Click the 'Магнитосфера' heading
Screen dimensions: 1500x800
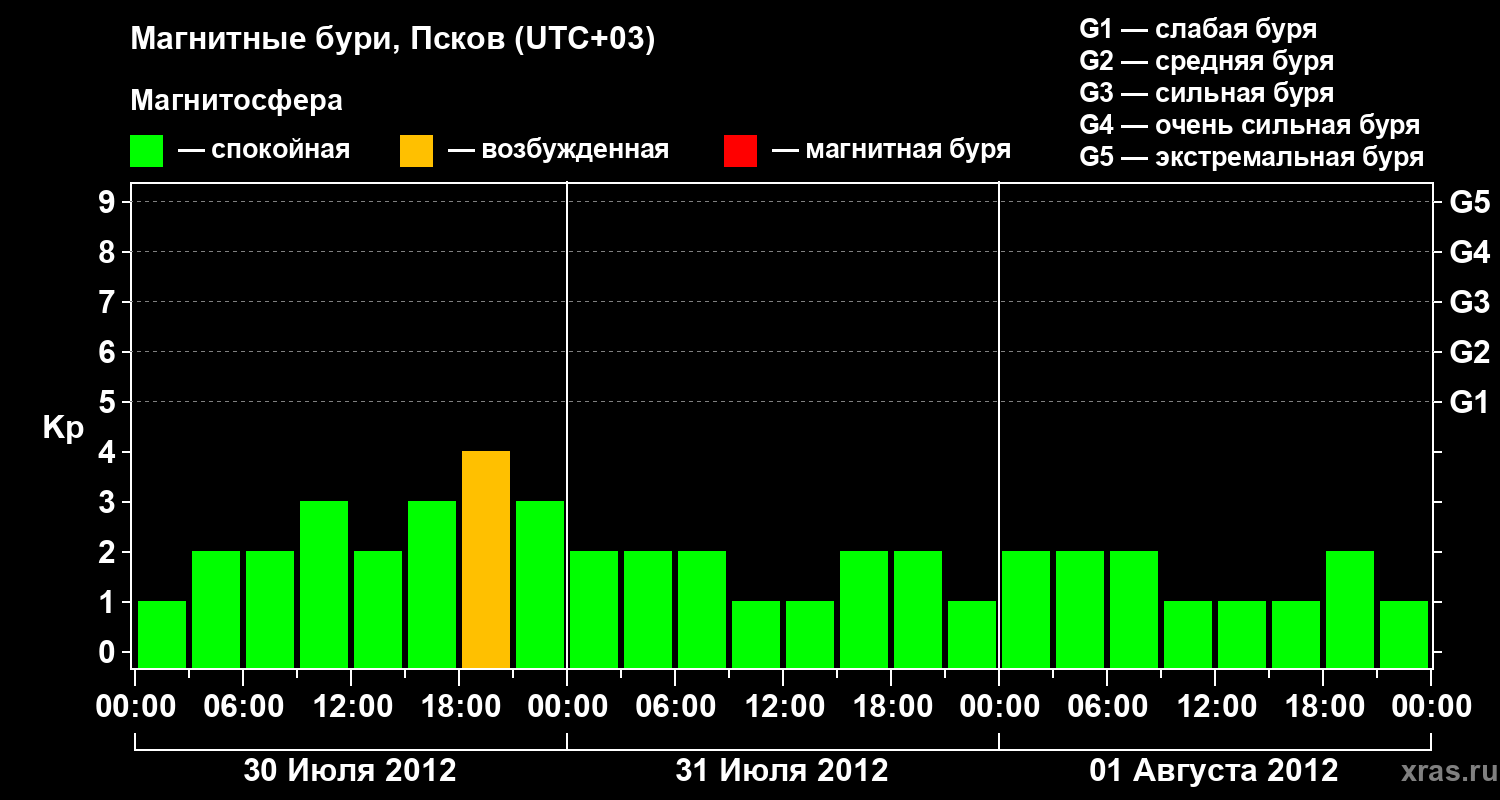237,101
